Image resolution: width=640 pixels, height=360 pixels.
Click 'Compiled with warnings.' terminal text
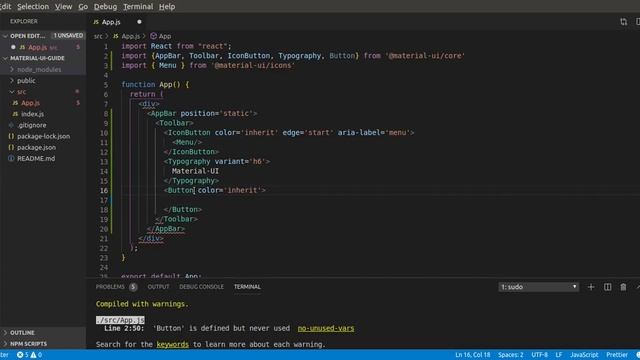pos(142,304)
